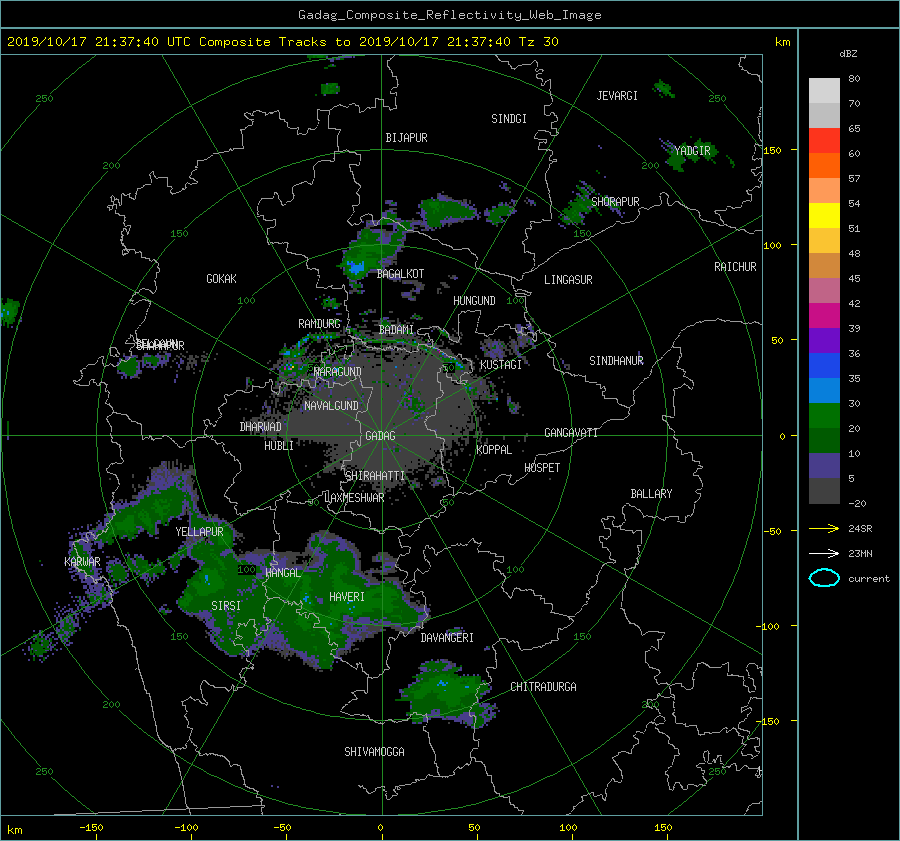The height and width of the screenshot is (841, 900).
Task: Click the HUNGUND city label
Action: tap(474, 301)
